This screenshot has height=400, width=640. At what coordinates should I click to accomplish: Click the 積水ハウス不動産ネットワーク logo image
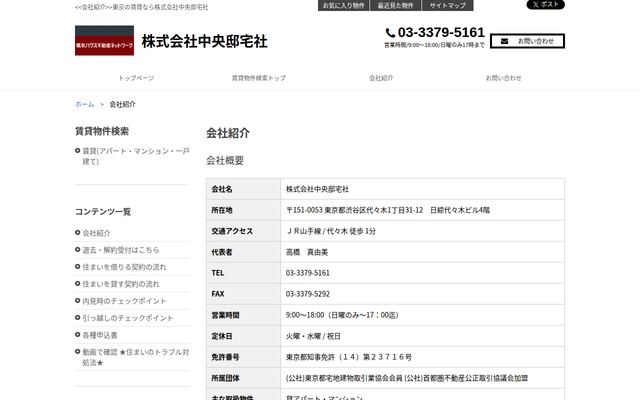point(104,40)
